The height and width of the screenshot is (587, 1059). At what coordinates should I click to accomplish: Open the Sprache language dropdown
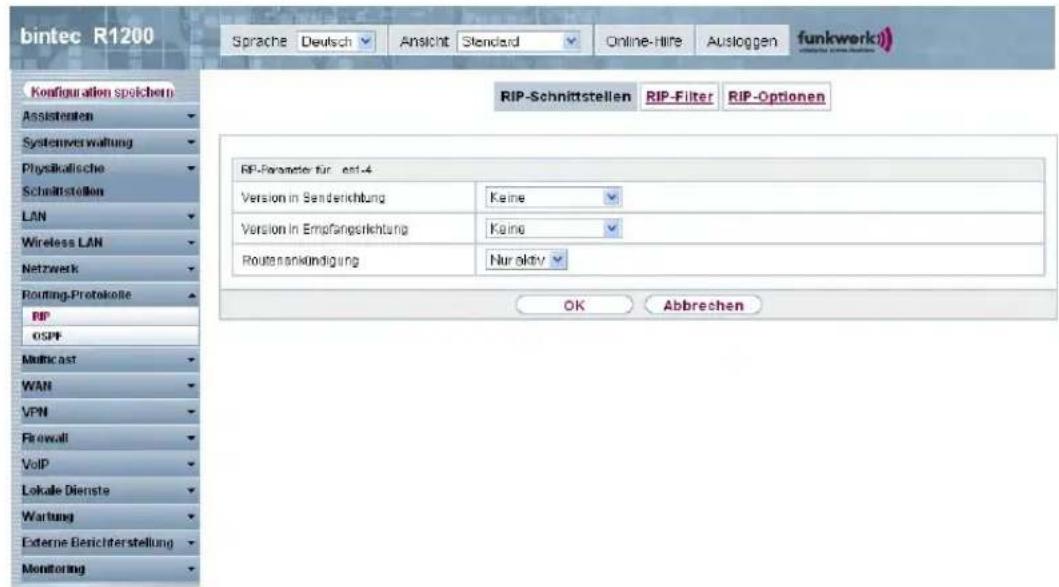336,42
